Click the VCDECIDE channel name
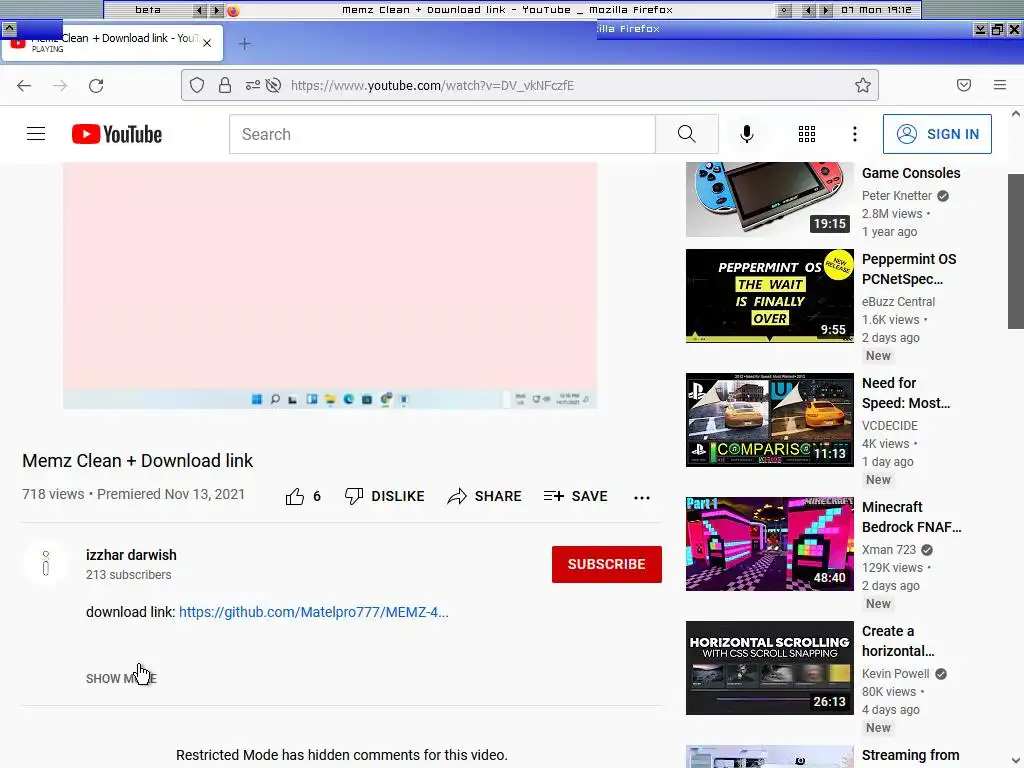This screenshot has width=1024, height=768. point(889,426)
